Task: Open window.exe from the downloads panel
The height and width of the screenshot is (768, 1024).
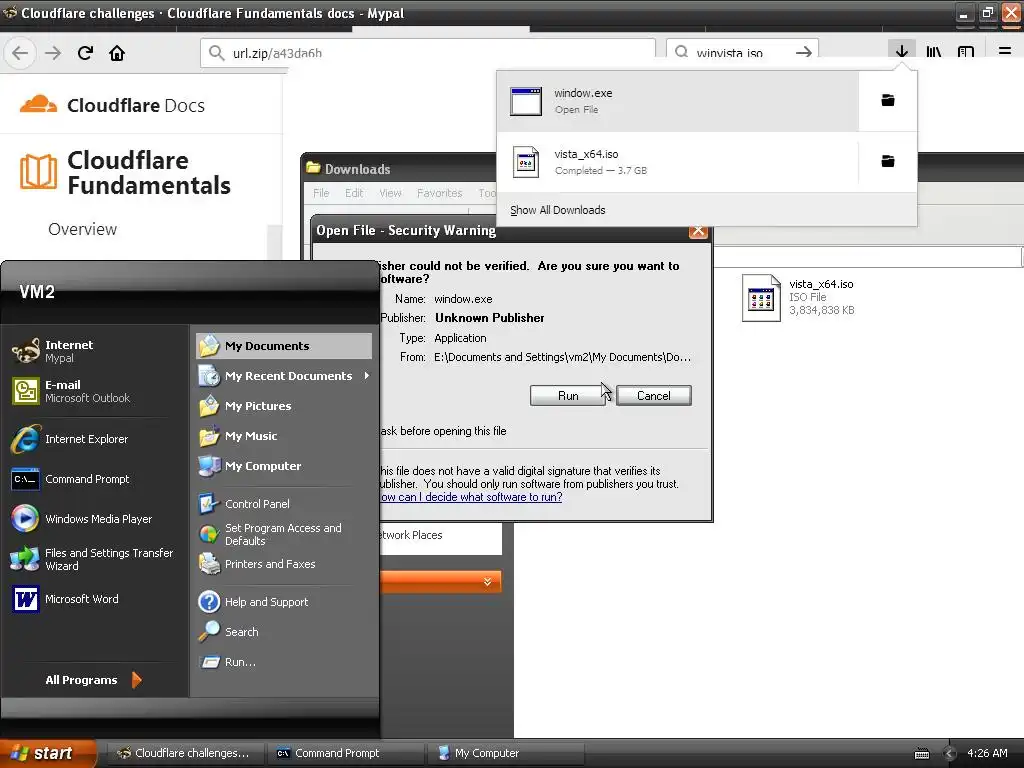Action: [x=677, y=101]
